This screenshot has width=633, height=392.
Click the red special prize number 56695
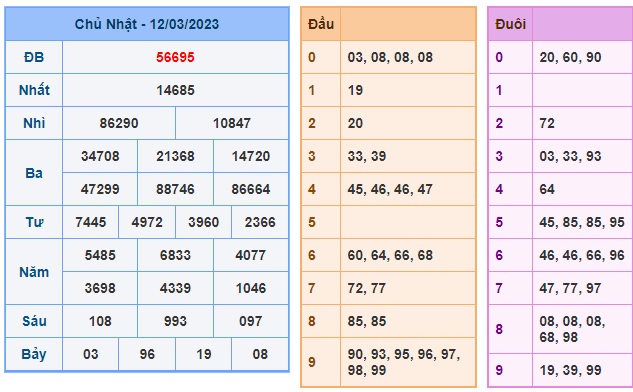175,57
